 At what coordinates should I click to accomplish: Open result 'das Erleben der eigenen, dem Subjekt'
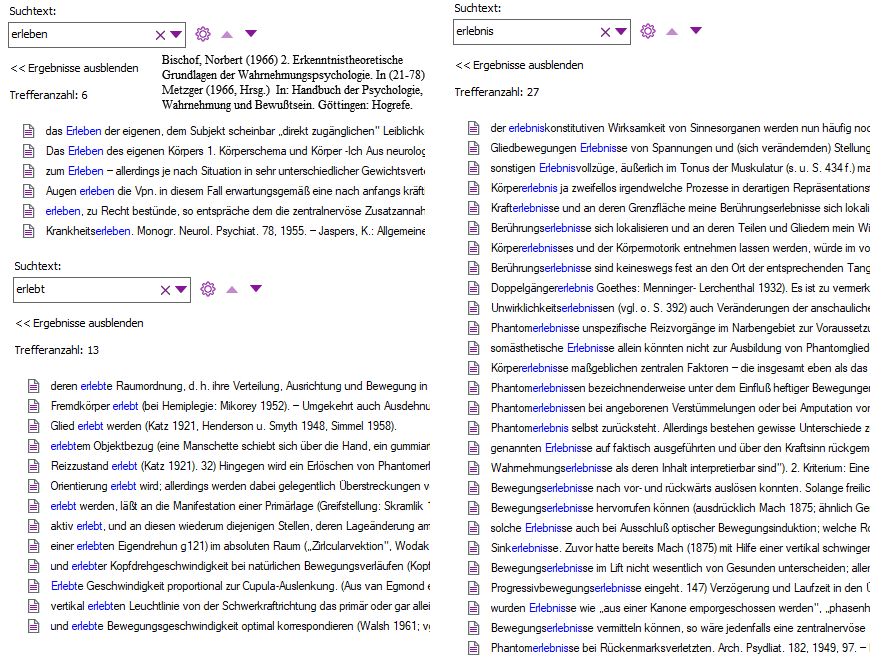235,131
